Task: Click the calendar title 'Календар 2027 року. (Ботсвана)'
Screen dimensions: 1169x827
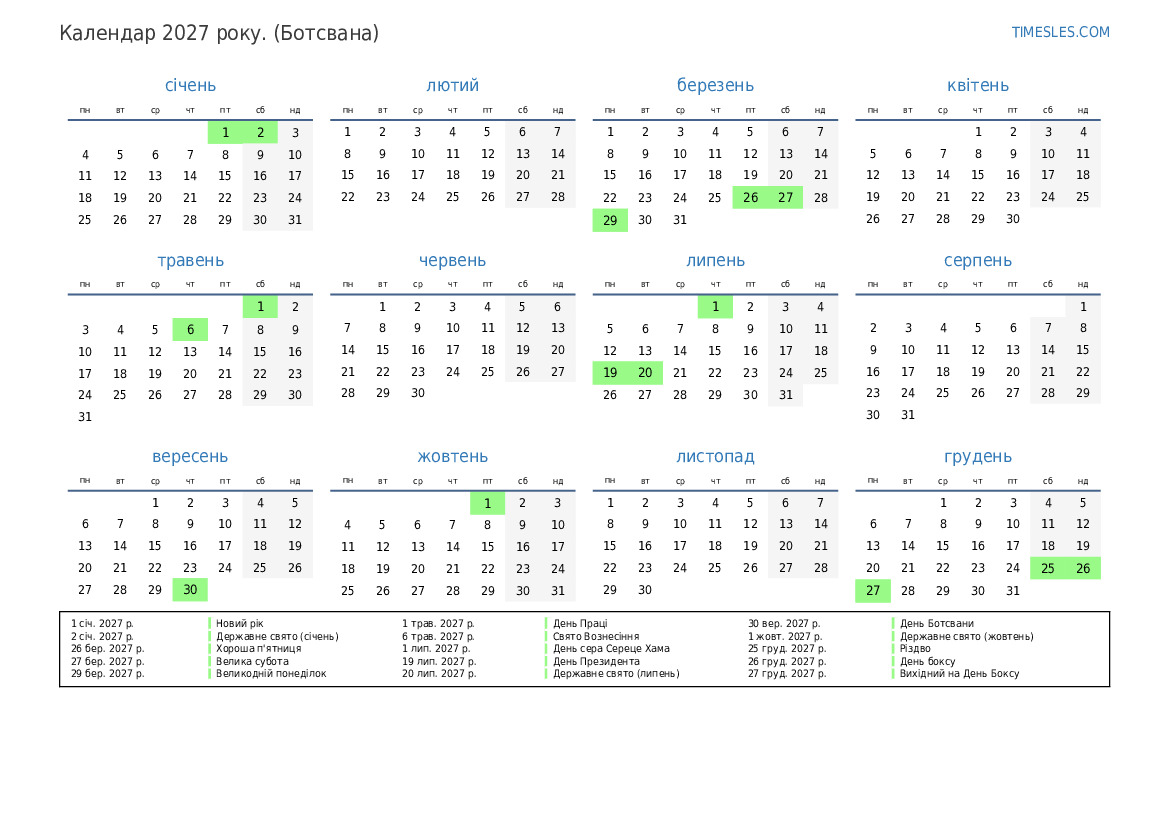Action: click(x=219, y=34)
